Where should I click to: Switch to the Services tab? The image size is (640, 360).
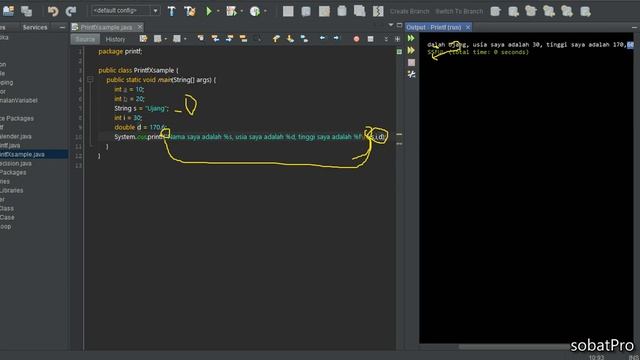pyautogui.click(x=35, y=27)
